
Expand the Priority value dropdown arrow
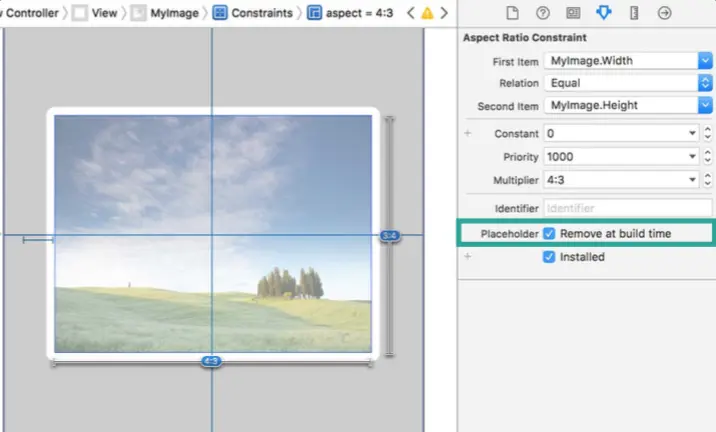point(692,157)
